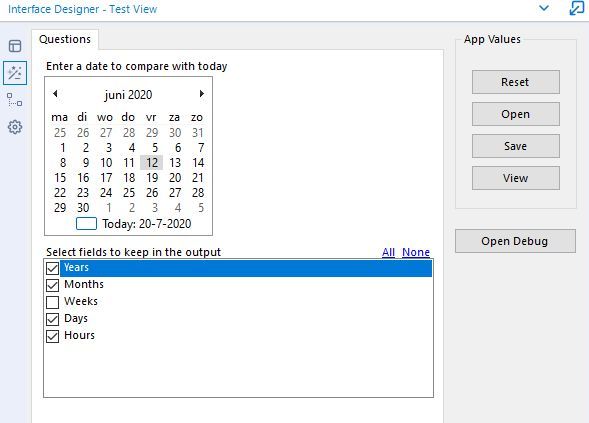Select all fields with All link
The width and height of the screenshot is (589, 423).
point(388,252)
